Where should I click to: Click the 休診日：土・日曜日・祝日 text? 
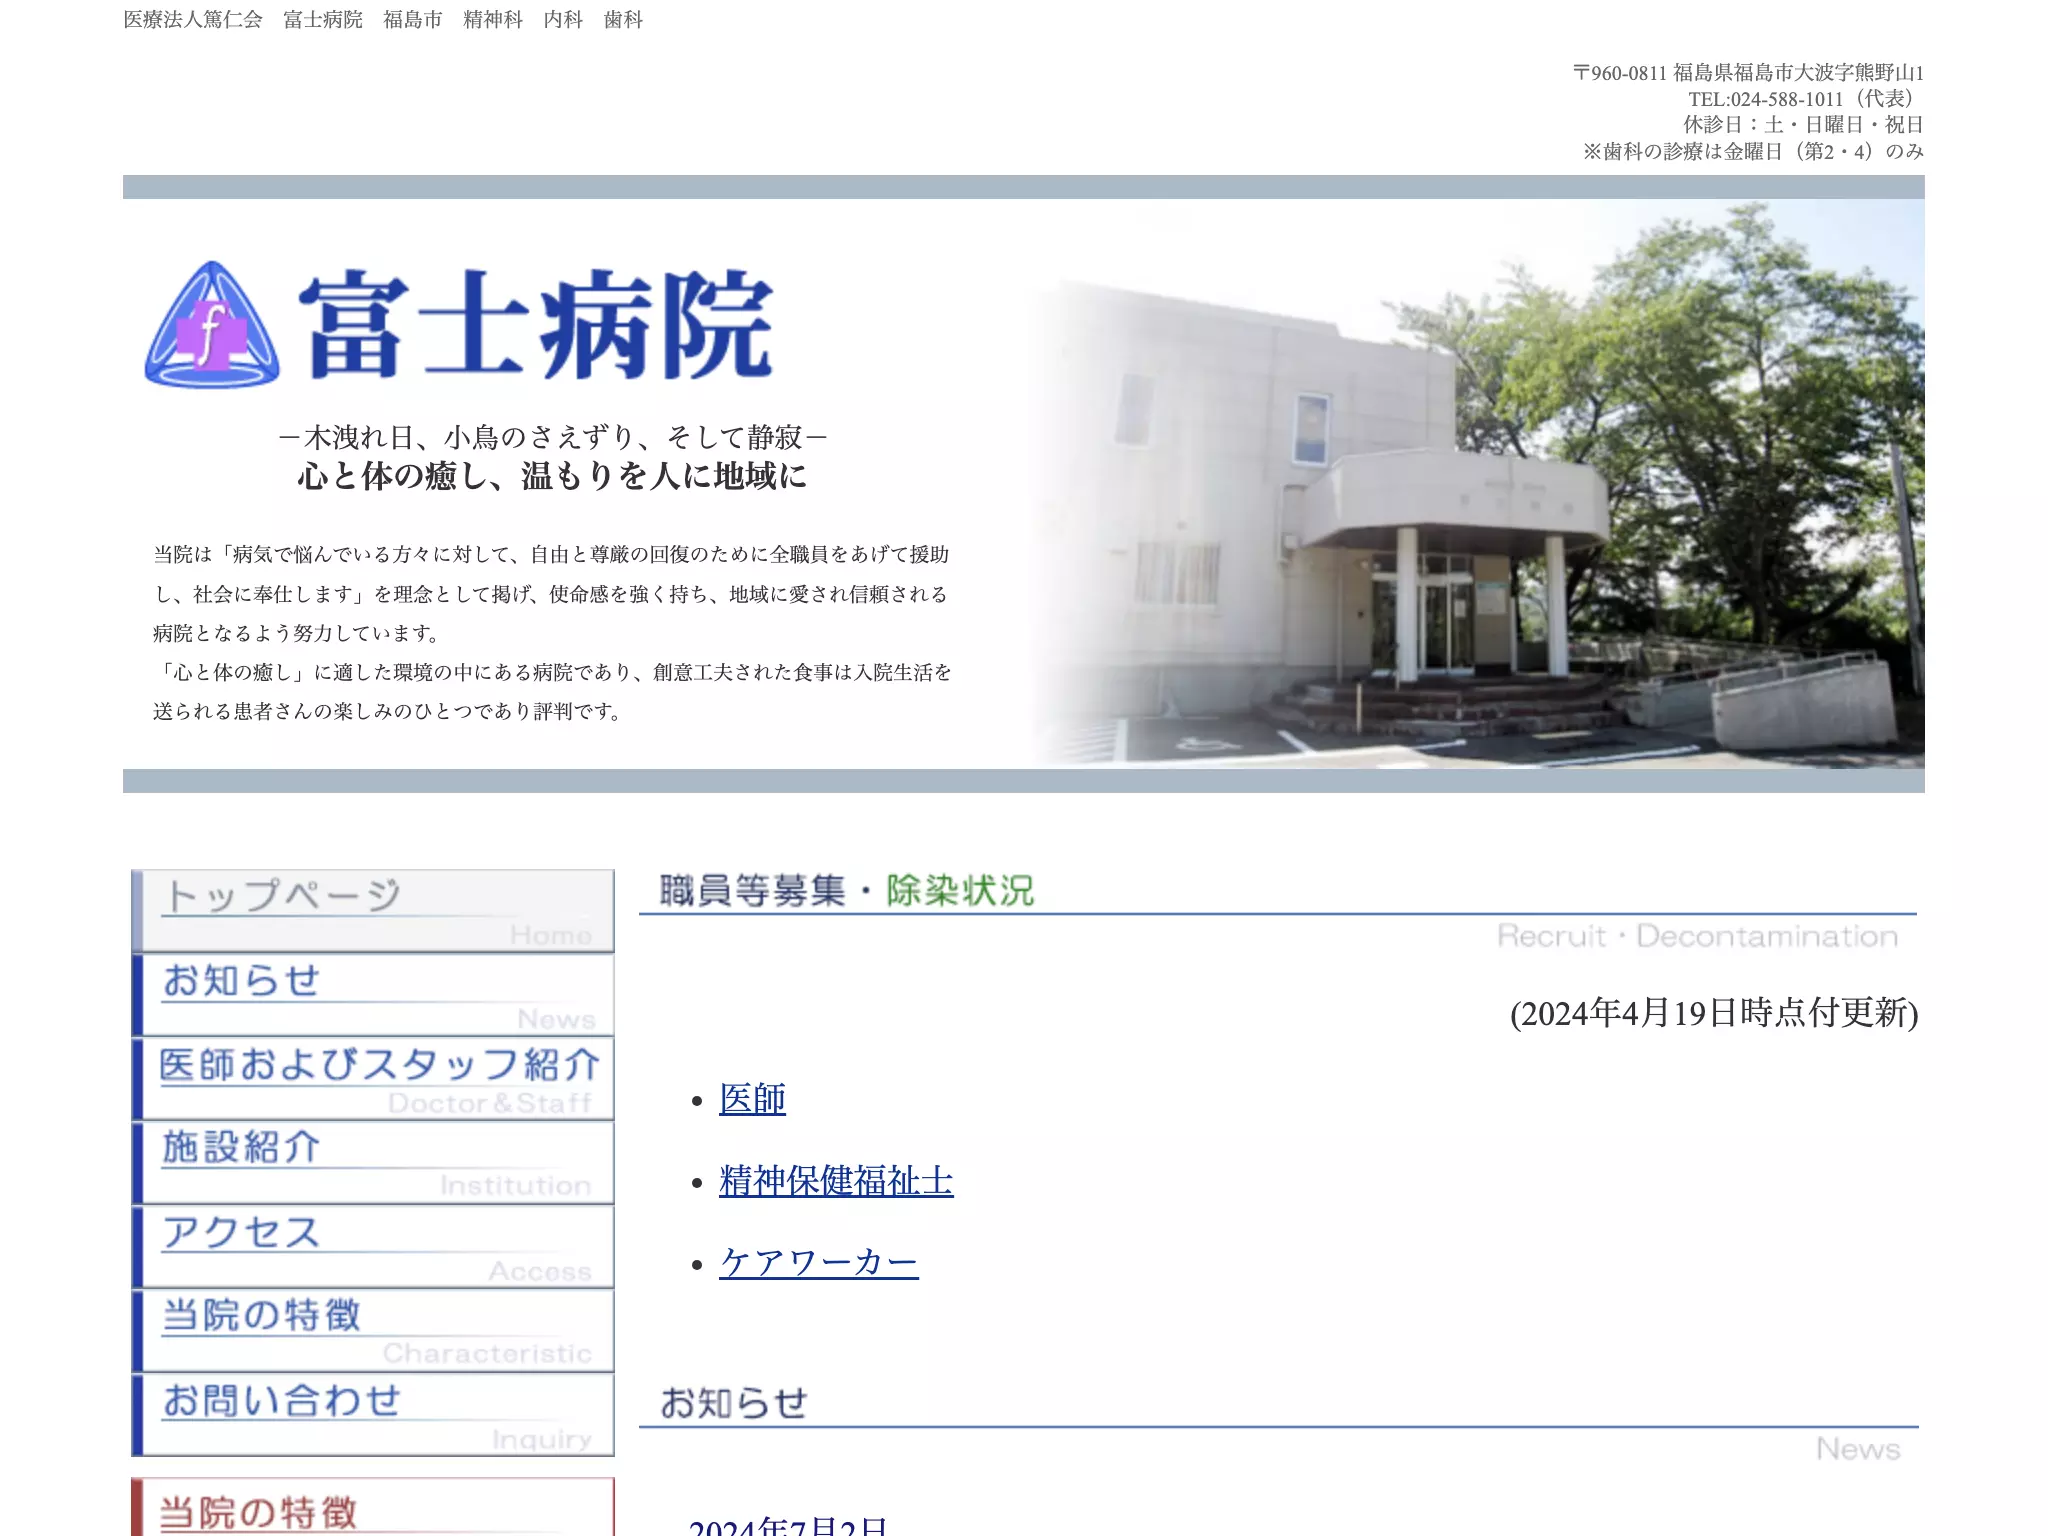pyautogui.click(x=1803, y=125)
